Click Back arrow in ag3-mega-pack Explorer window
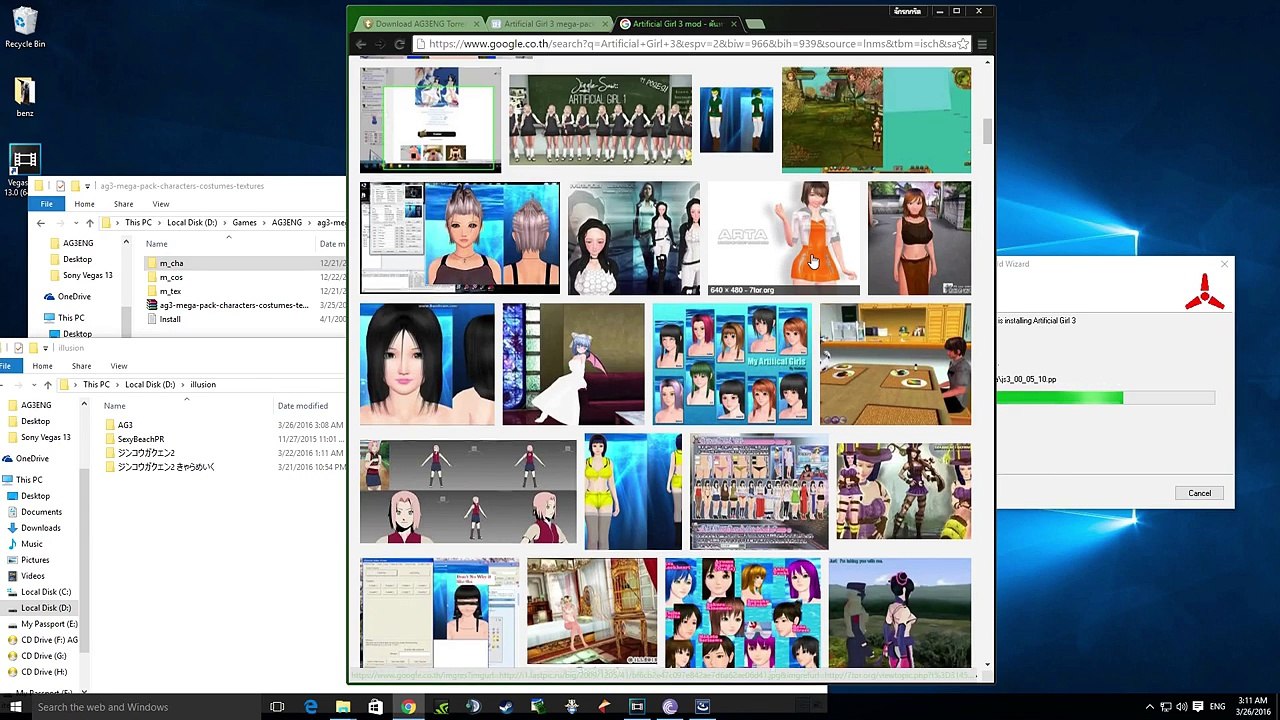The image size is (1280, 720). point(40,223)
